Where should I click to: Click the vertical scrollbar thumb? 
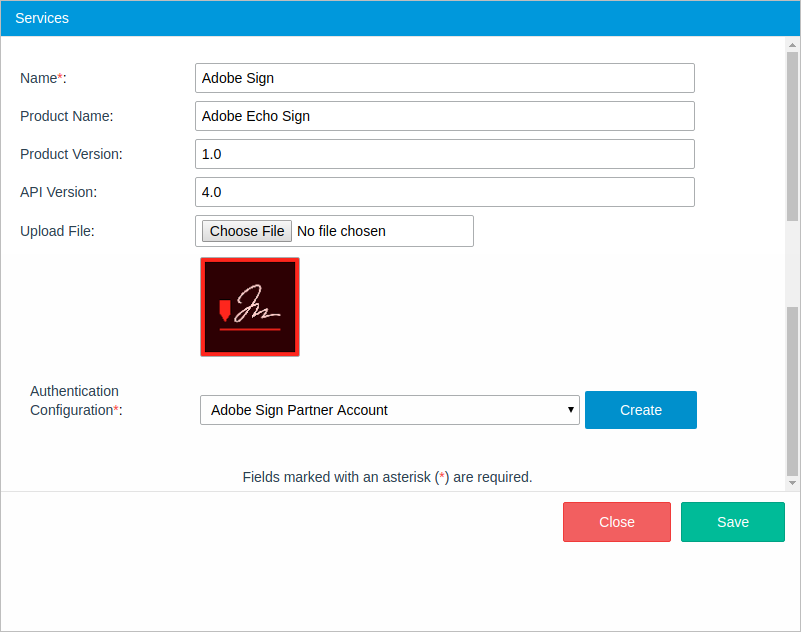point(792,135)
